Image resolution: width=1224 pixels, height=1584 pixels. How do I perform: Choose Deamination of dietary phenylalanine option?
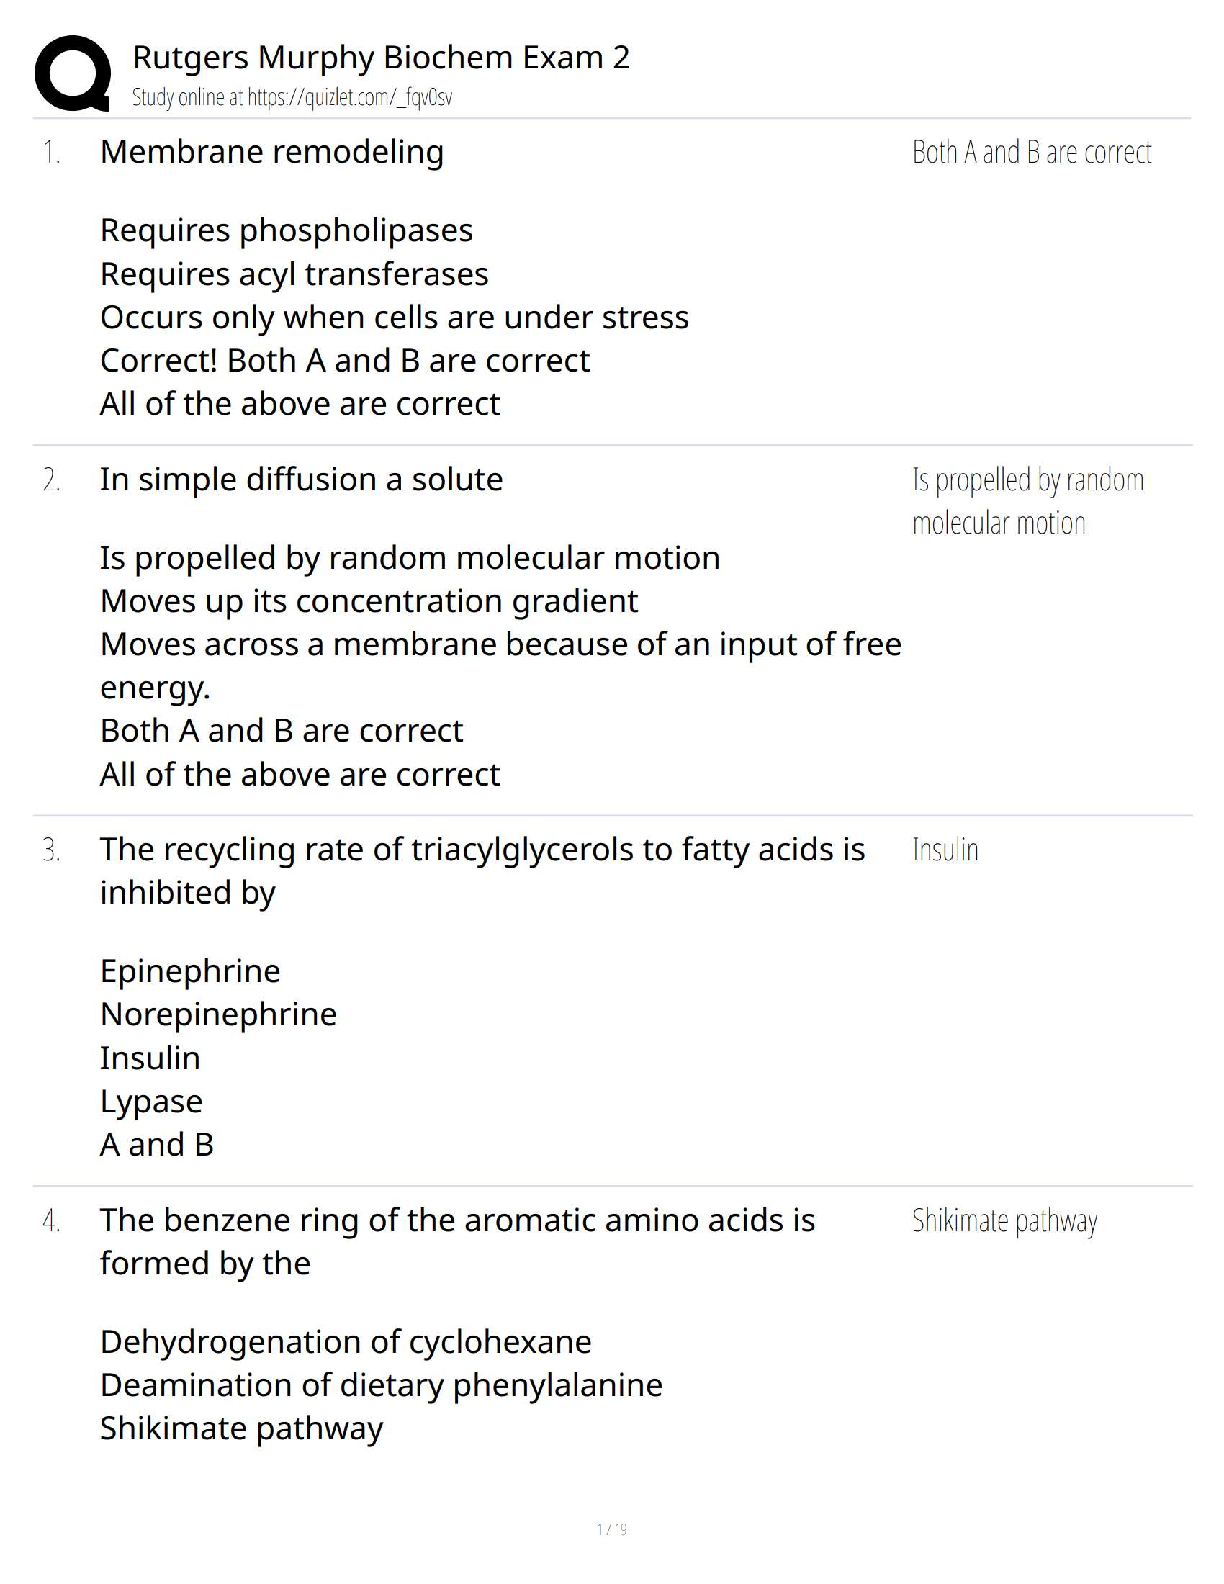tap(381, 1385)
